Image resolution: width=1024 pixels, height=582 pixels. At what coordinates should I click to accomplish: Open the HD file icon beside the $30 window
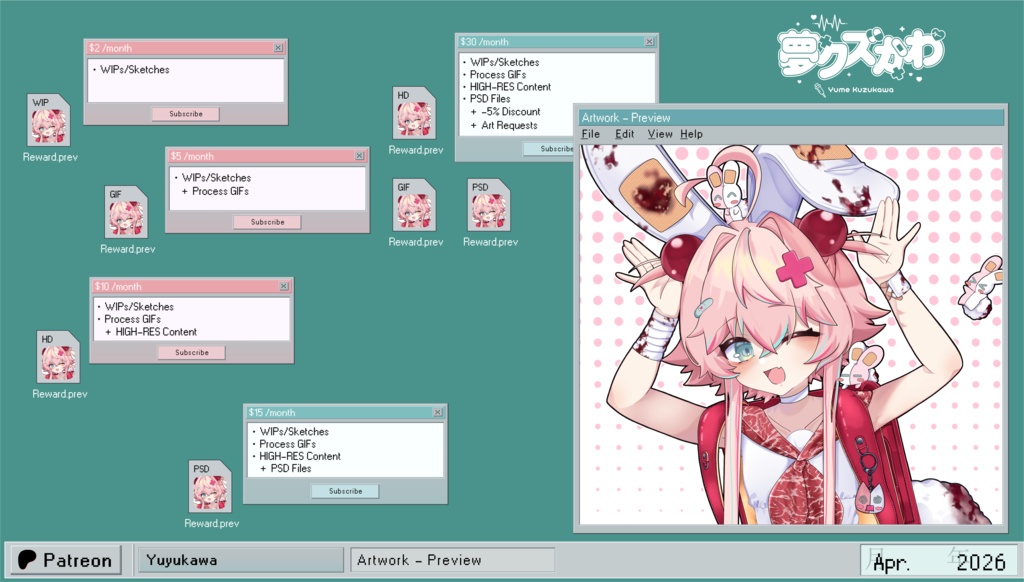414,113
